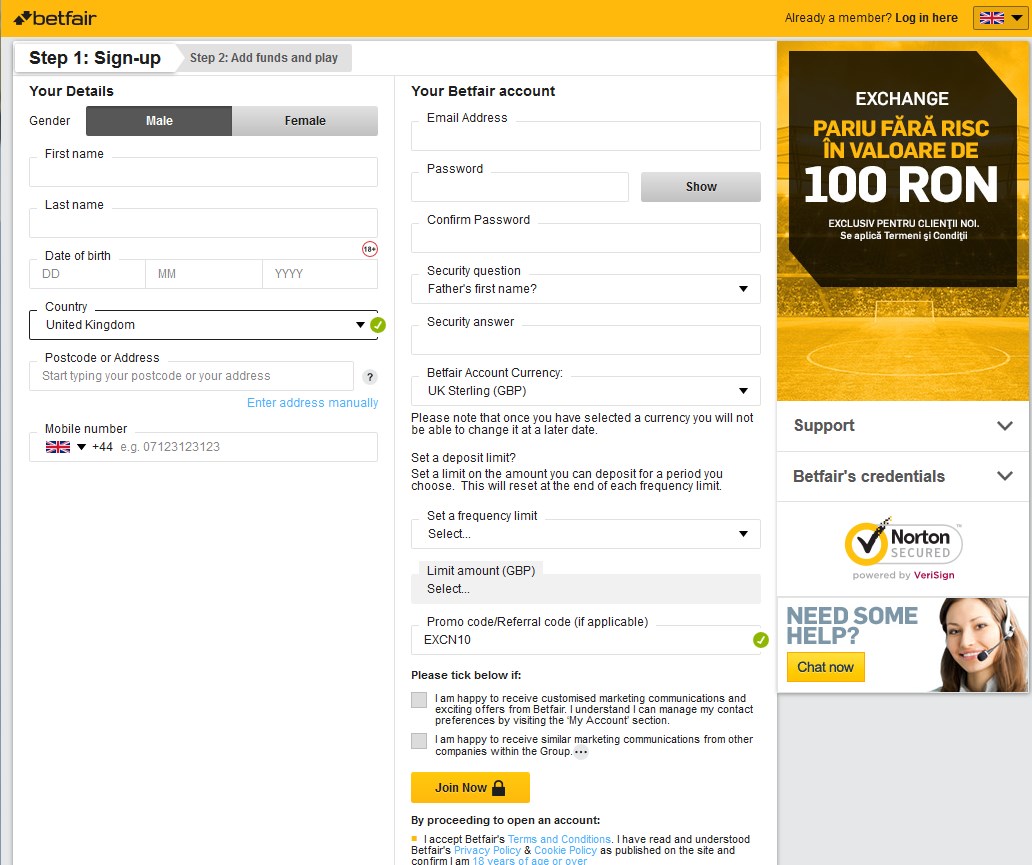Click the DD day of birth field
1032x865 pixels.
point(88,274)
